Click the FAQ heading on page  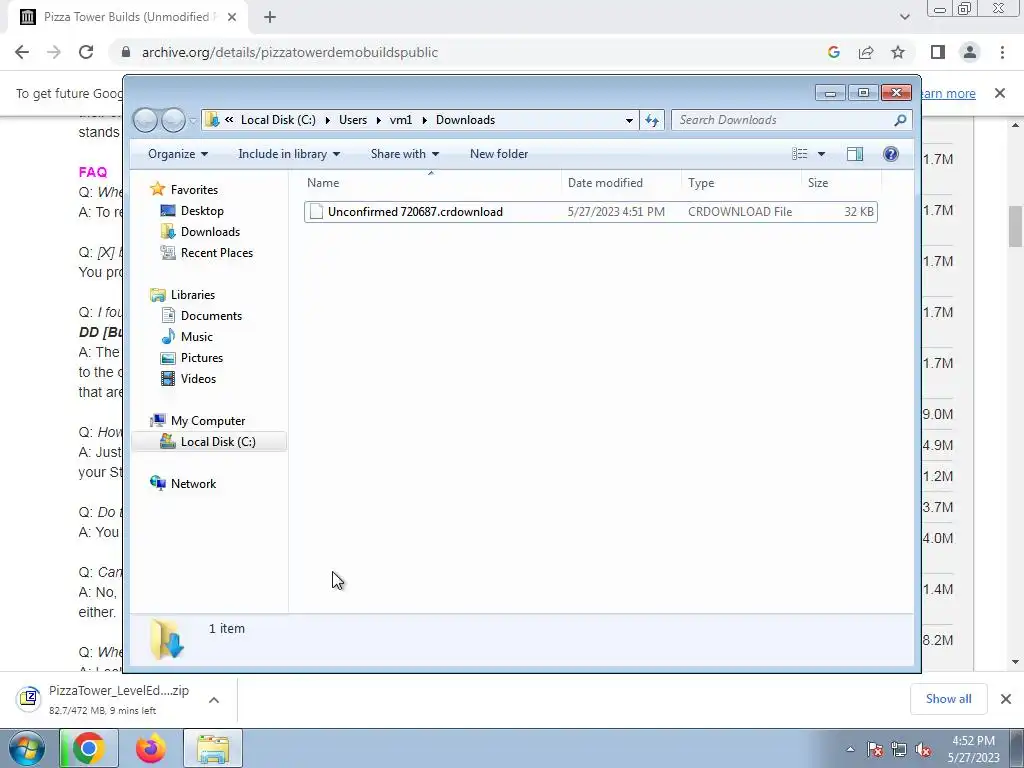point(93,172)
